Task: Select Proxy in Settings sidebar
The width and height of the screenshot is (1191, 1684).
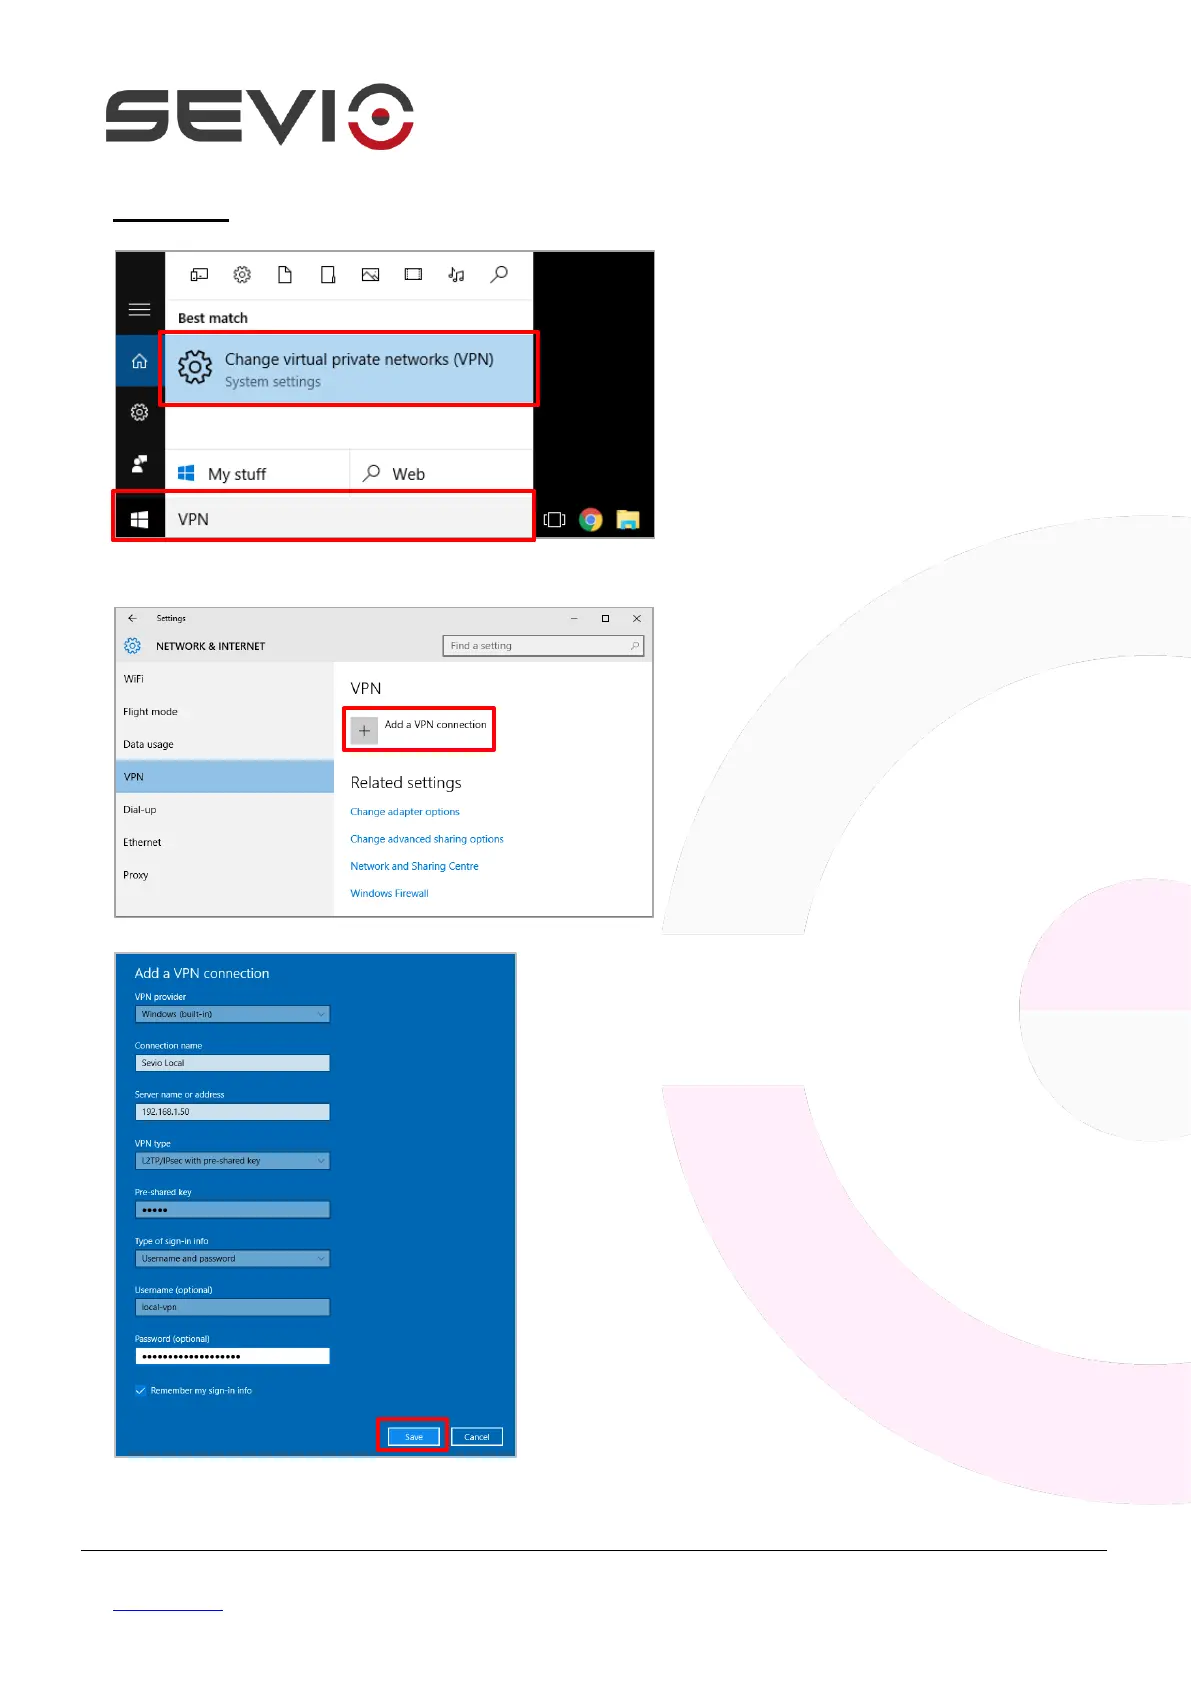Action: tap(224, 875)
